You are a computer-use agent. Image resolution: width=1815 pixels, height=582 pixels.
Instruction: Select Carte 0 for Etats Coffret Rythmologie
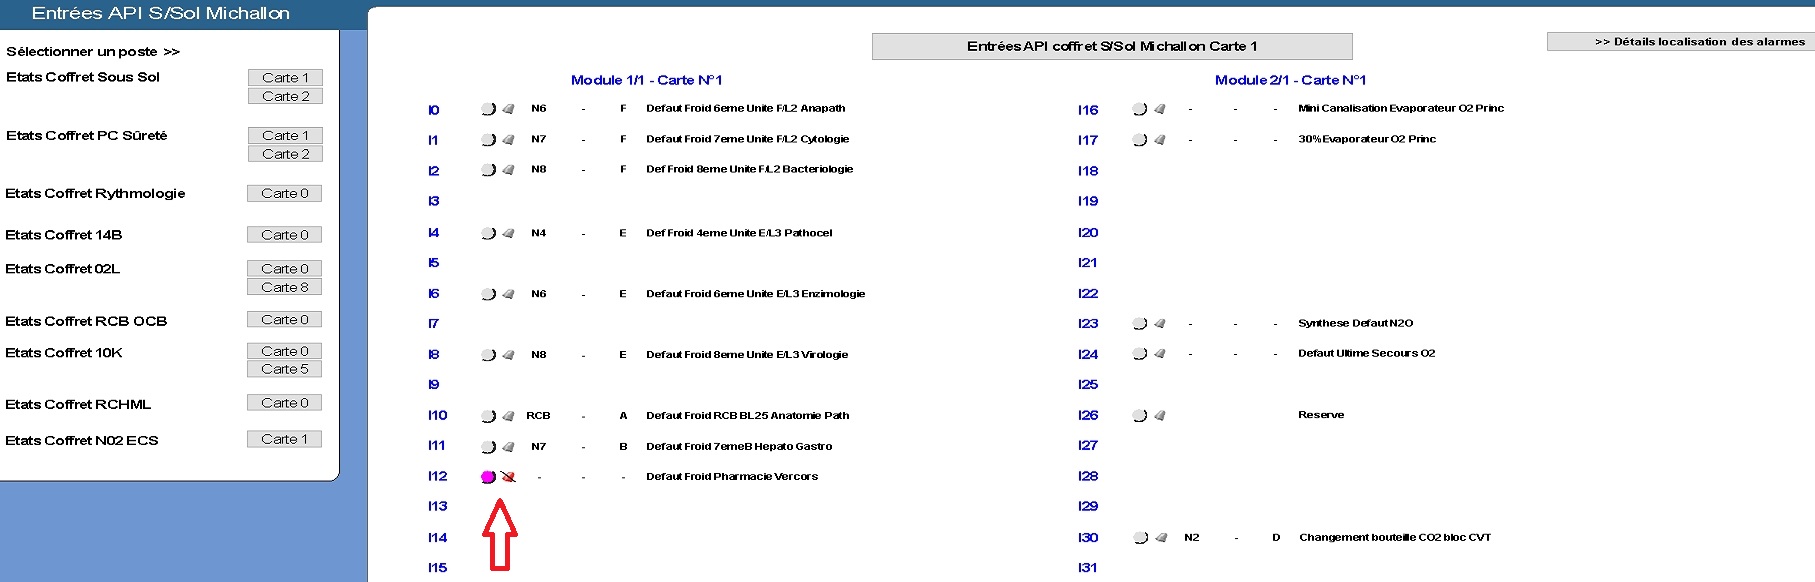285,193
